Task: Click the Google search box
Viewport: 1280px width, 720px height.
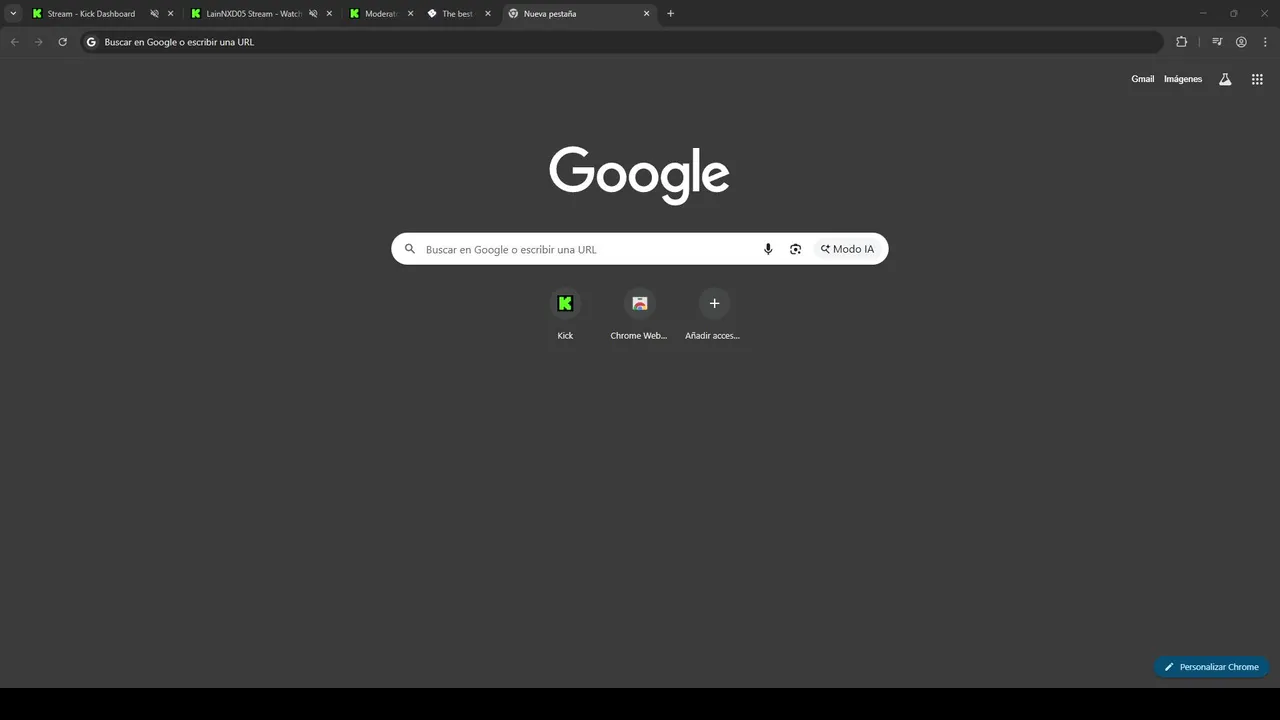Action: coord(639,249)
